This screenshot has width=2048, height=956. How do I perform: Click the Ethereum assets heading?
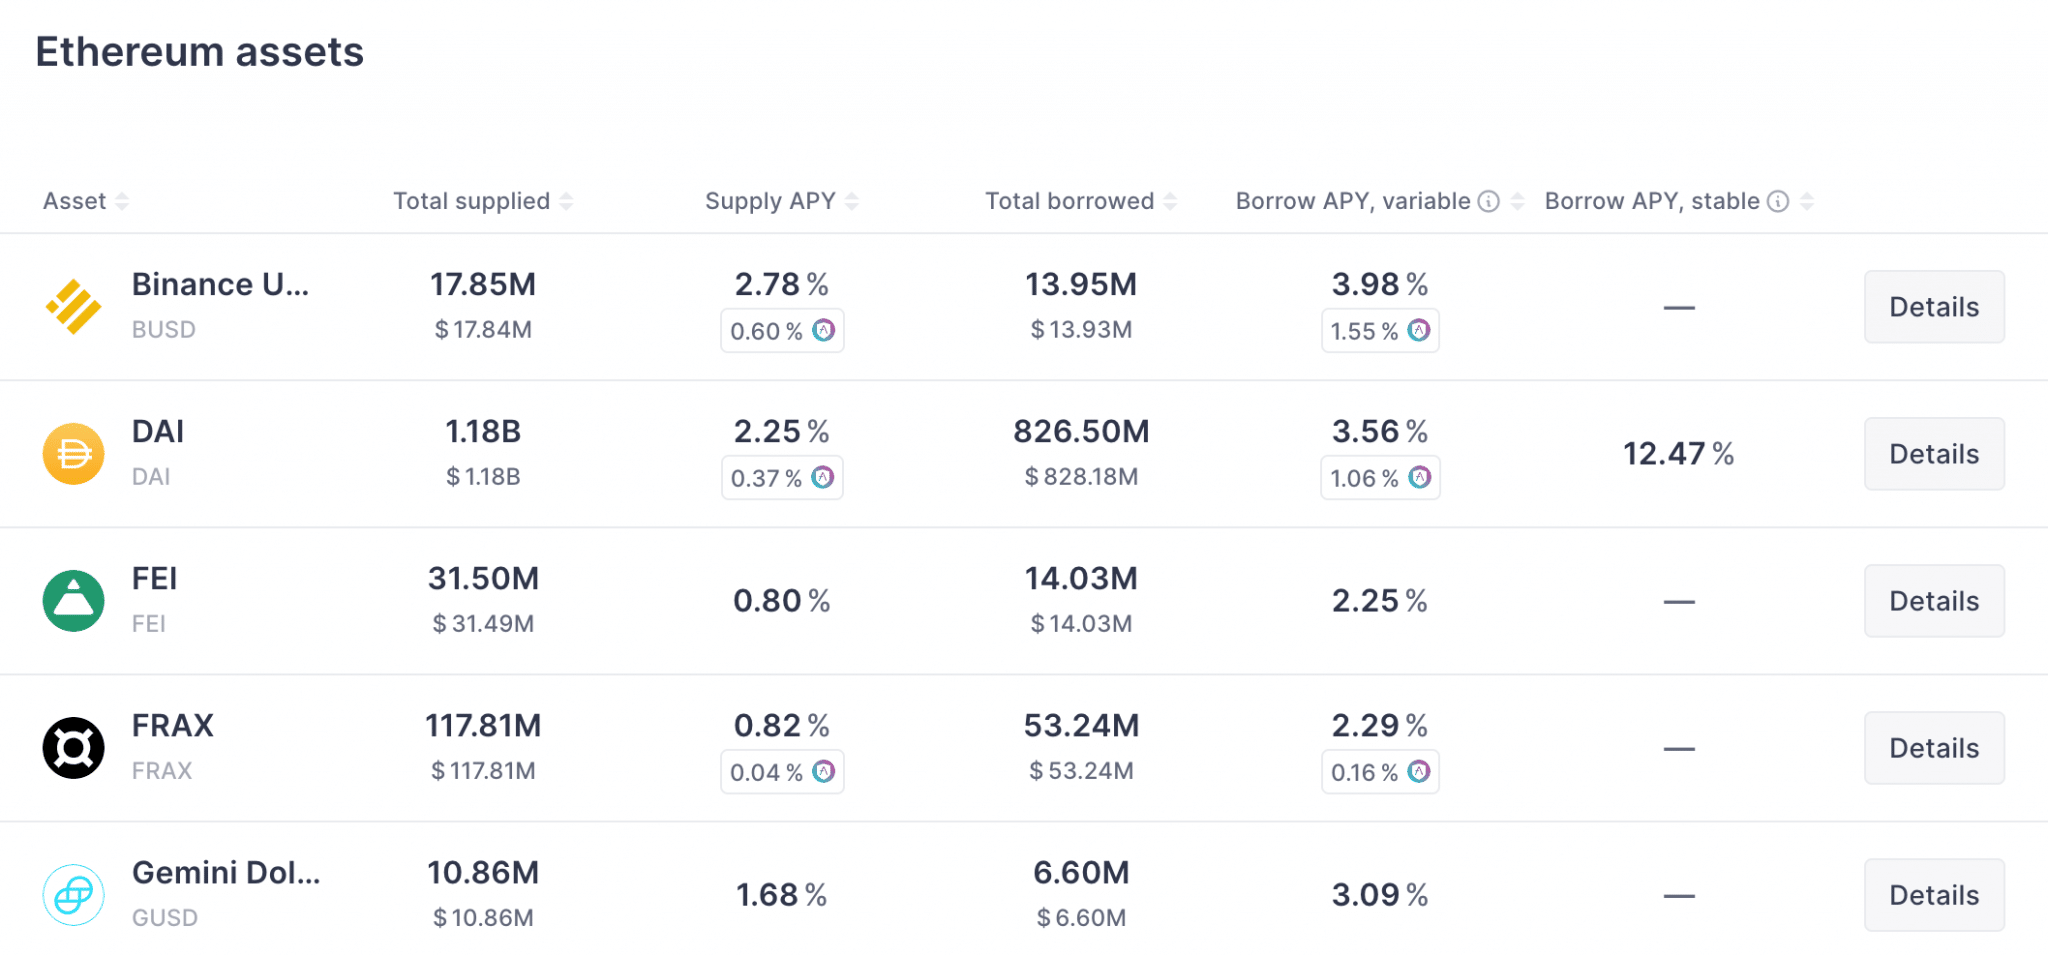pos(200,52)
